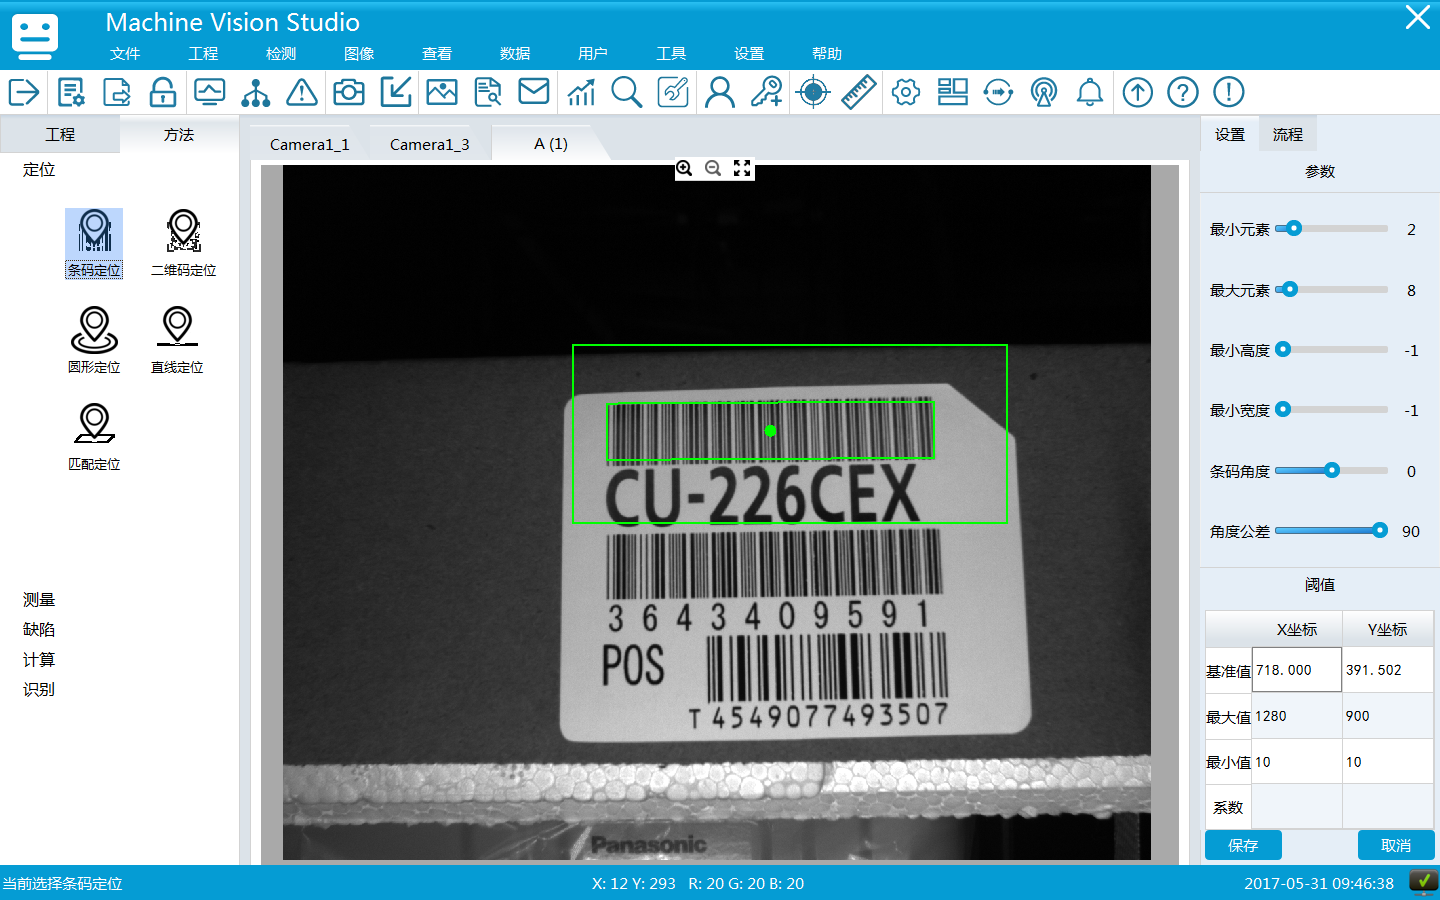The image size is (1440, 900).
Task: Click the crosshair target icon in toolbar
Action: tap(813, 93)
